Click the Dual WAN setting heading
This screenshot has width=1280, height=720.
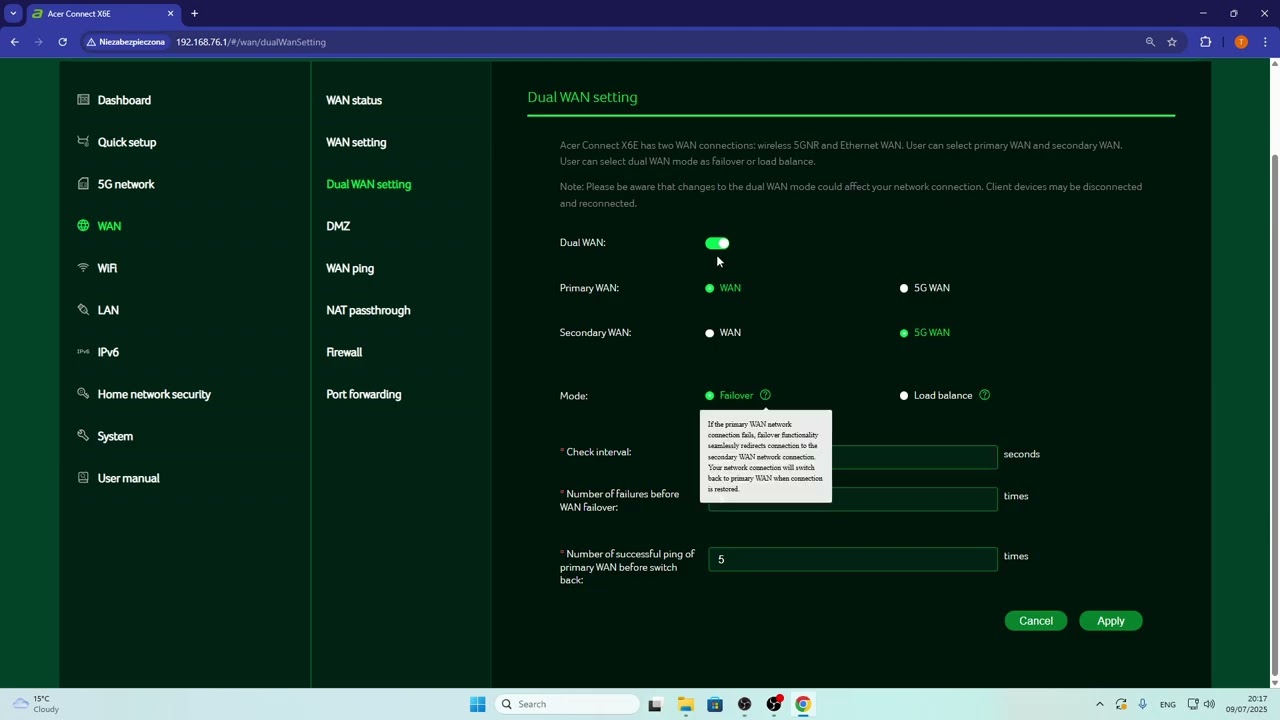(x=582, y=97)
